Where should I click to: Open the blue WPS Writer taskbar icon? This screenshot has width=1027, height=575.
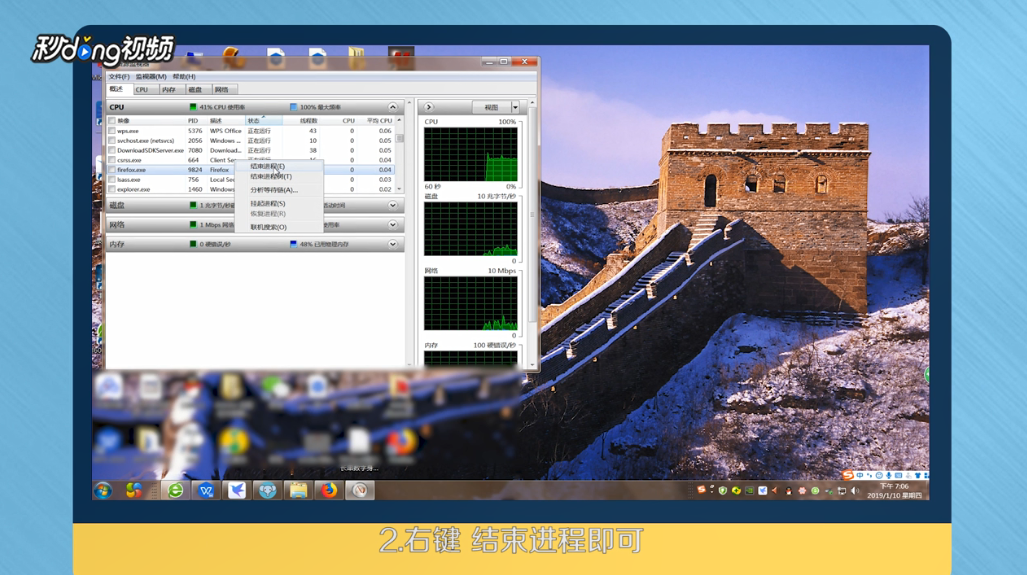click(x=206, y=490)
